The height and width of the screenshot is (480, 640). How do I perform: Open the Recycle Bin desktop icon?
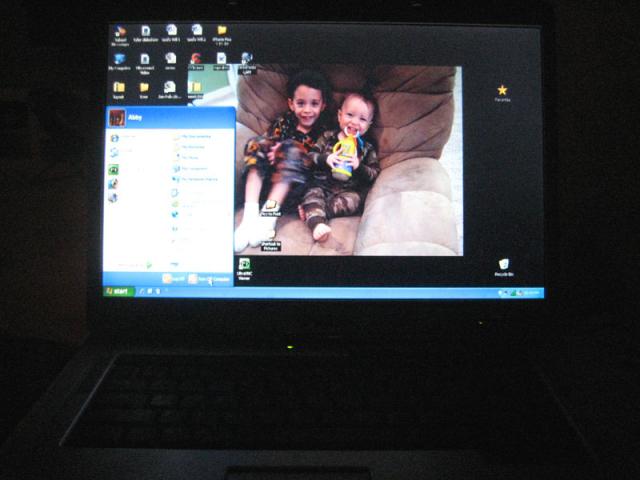504,265
